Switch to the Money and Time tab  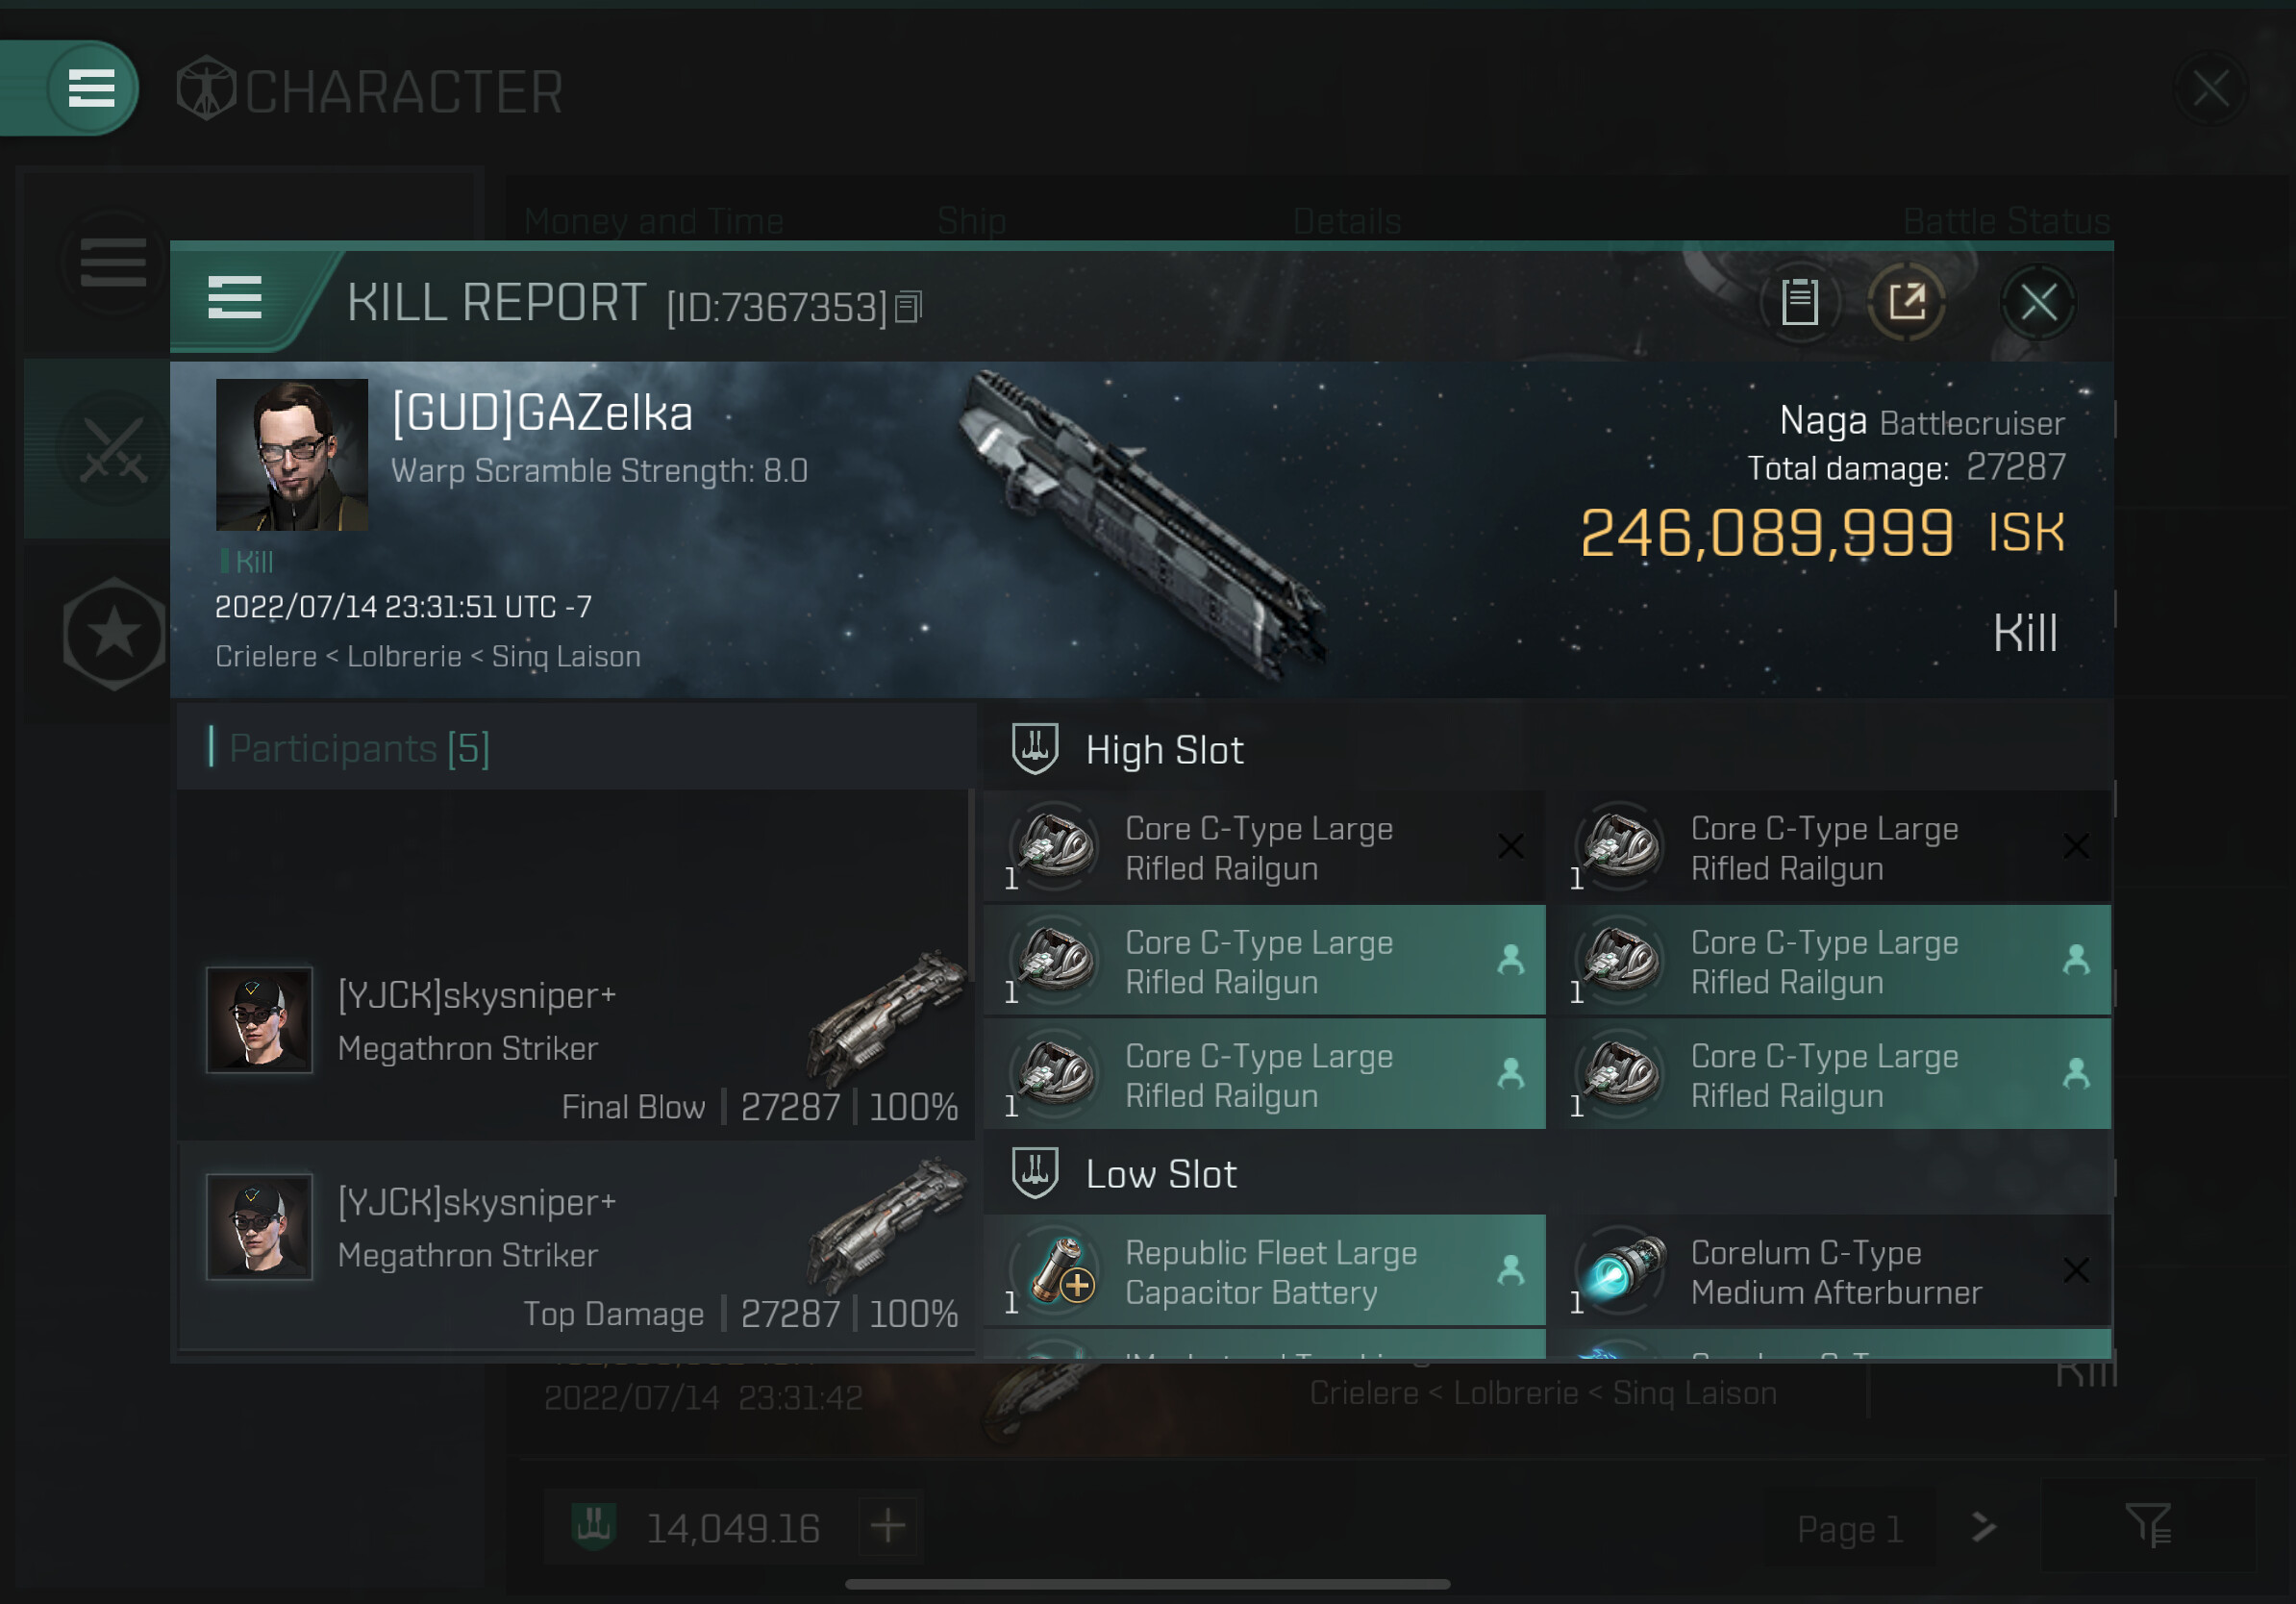[x=654, y=221]
